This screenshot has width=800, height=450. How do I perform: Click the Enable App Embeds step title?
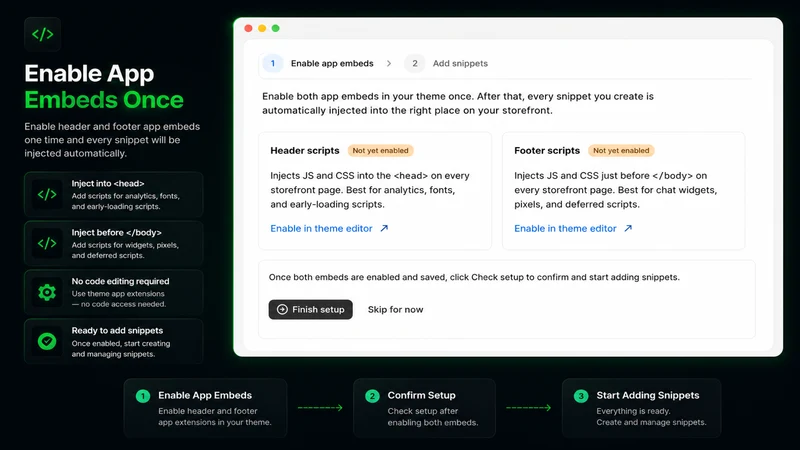click(205, 395)
